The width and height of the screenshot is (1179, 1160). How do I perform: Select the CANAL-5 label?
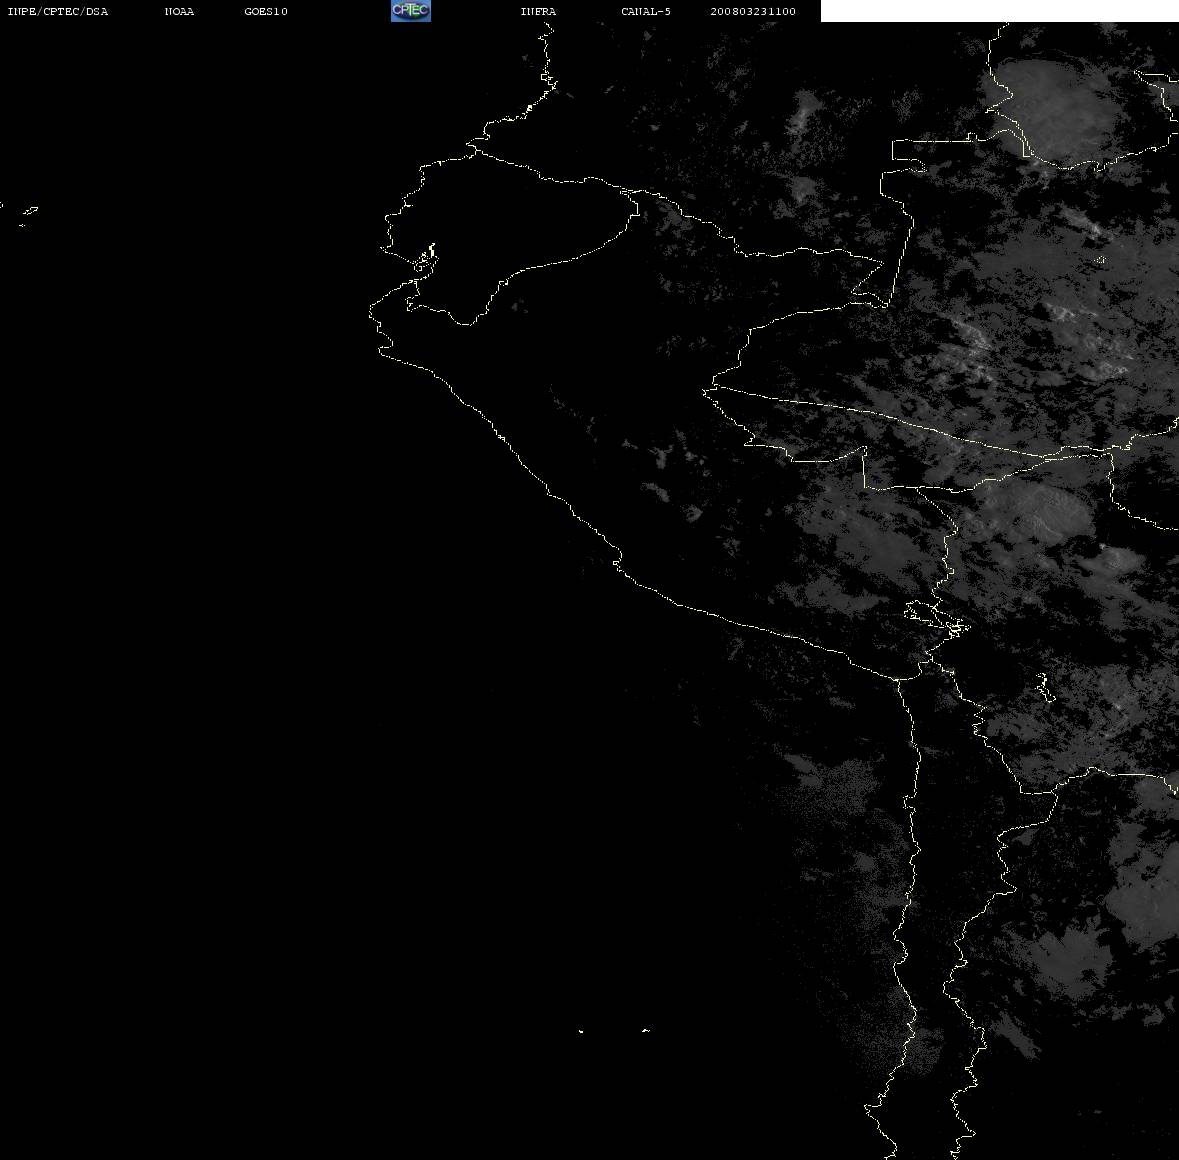(x=646, y=11)
